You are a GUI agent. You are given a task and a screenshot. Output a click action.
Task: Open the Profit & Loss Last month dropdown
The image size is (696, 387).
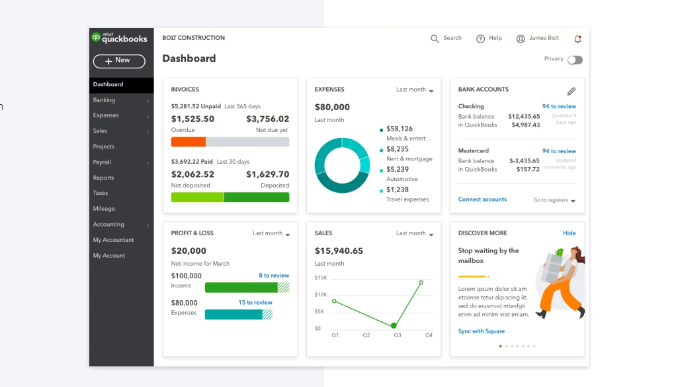pos(271,233)
